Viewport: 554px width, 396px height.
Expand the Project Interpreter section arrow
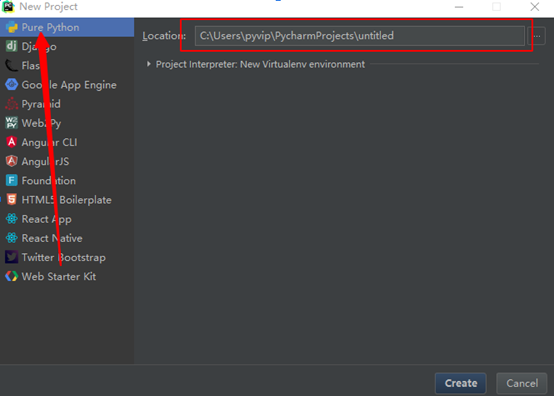148,64
